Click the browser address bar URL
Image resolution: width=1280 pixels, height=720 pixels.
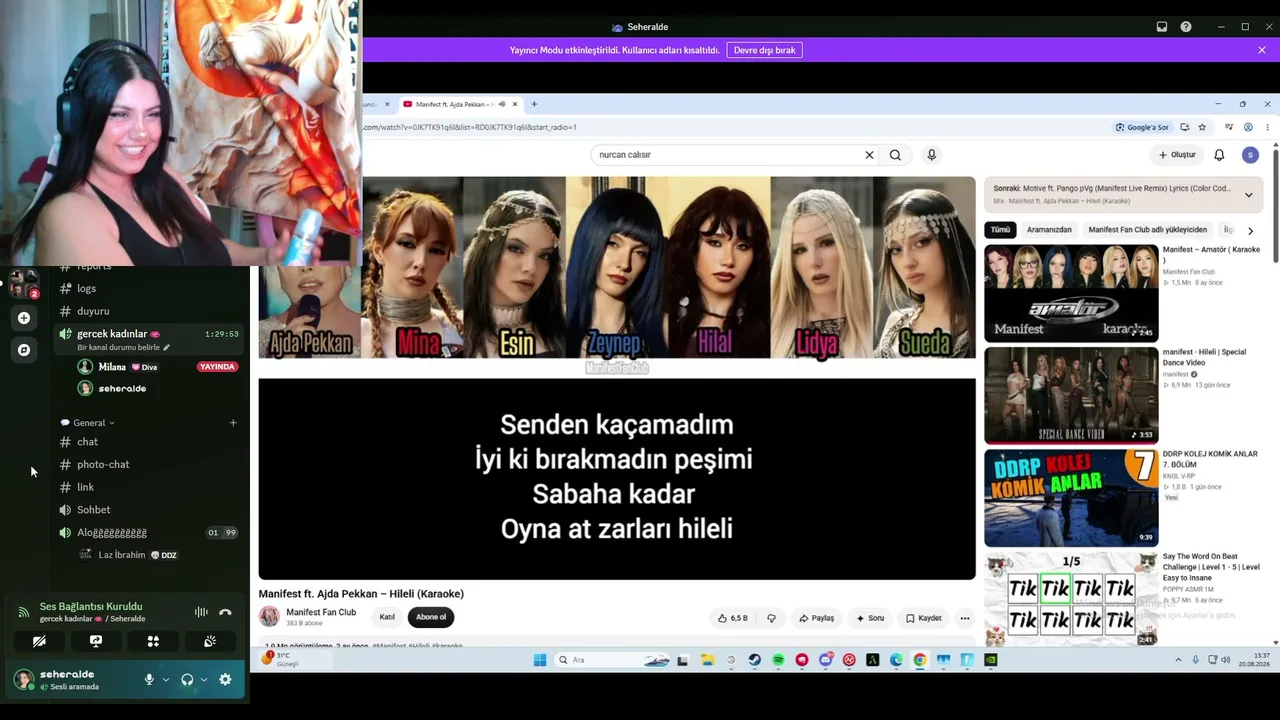click(470, 127)
